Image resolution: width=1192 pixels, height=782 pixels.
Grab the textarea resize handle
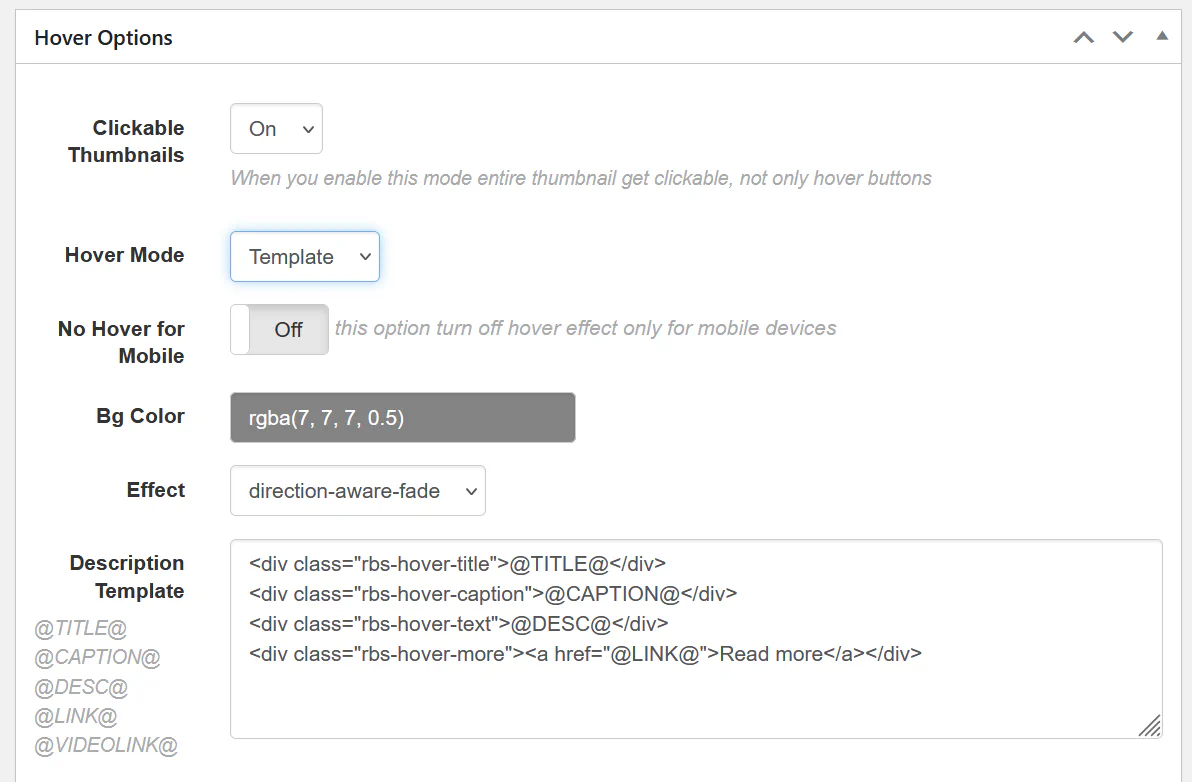(1150, 727)
